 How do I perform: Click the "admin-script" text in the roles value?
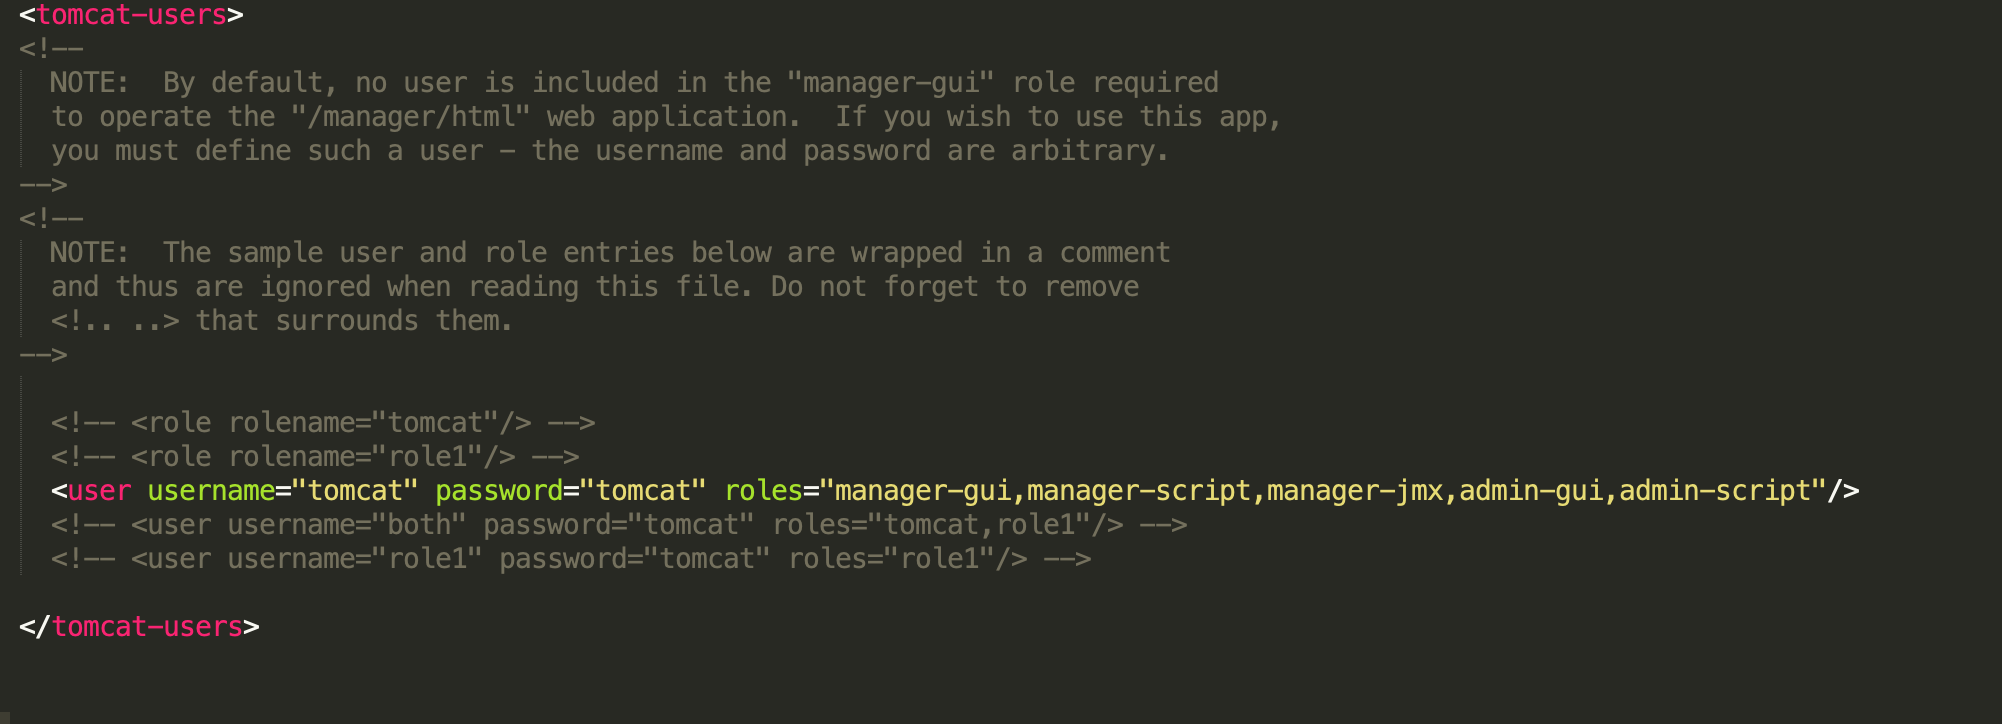(1716, 491)
